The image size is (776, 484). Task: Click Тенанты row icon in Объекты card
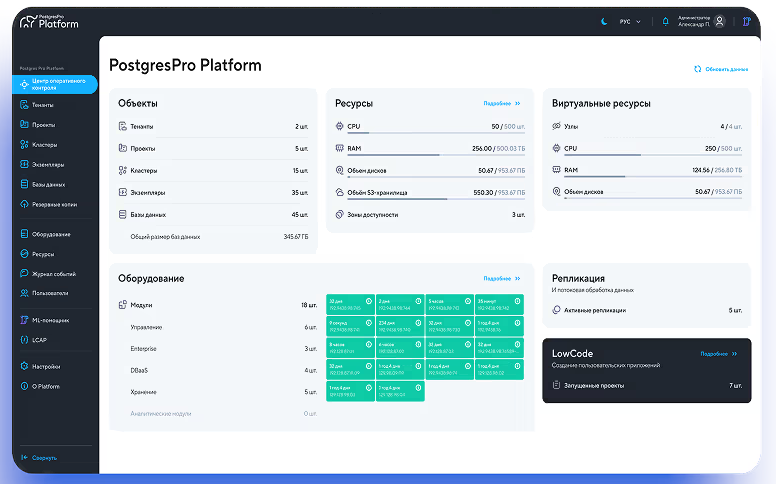pyautogui.click(x=123, y=126)
